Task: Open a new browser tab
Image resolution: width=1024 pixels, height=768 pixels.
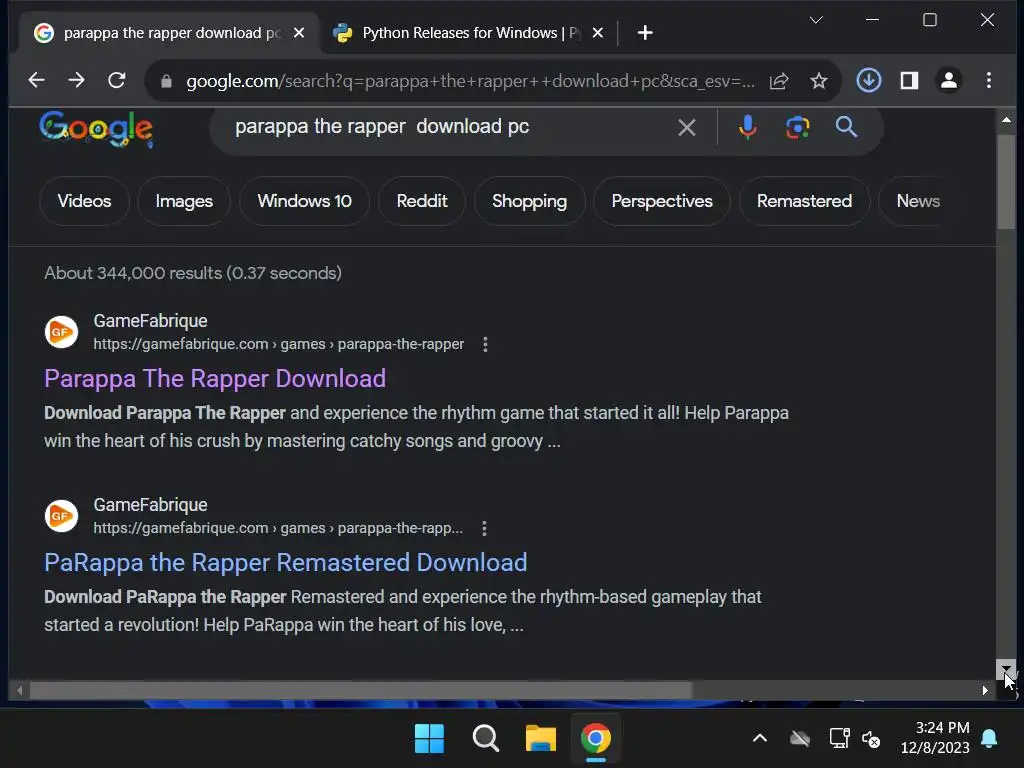Action: (645, 33)
